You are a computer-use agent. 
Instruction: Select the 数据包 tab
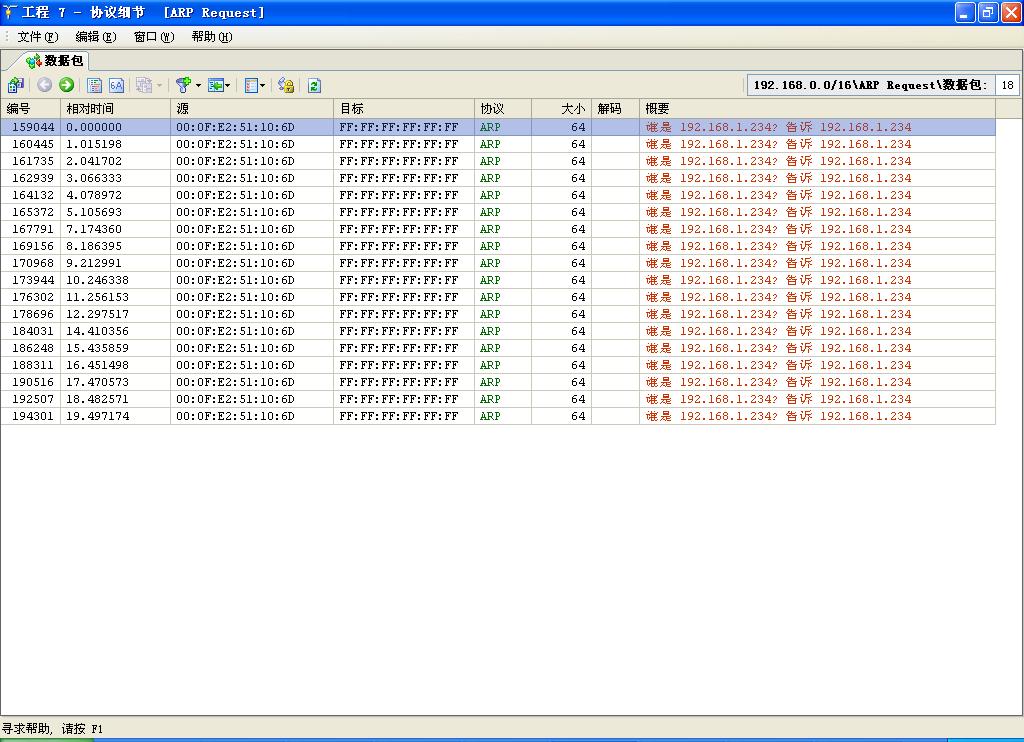(56, 61)
